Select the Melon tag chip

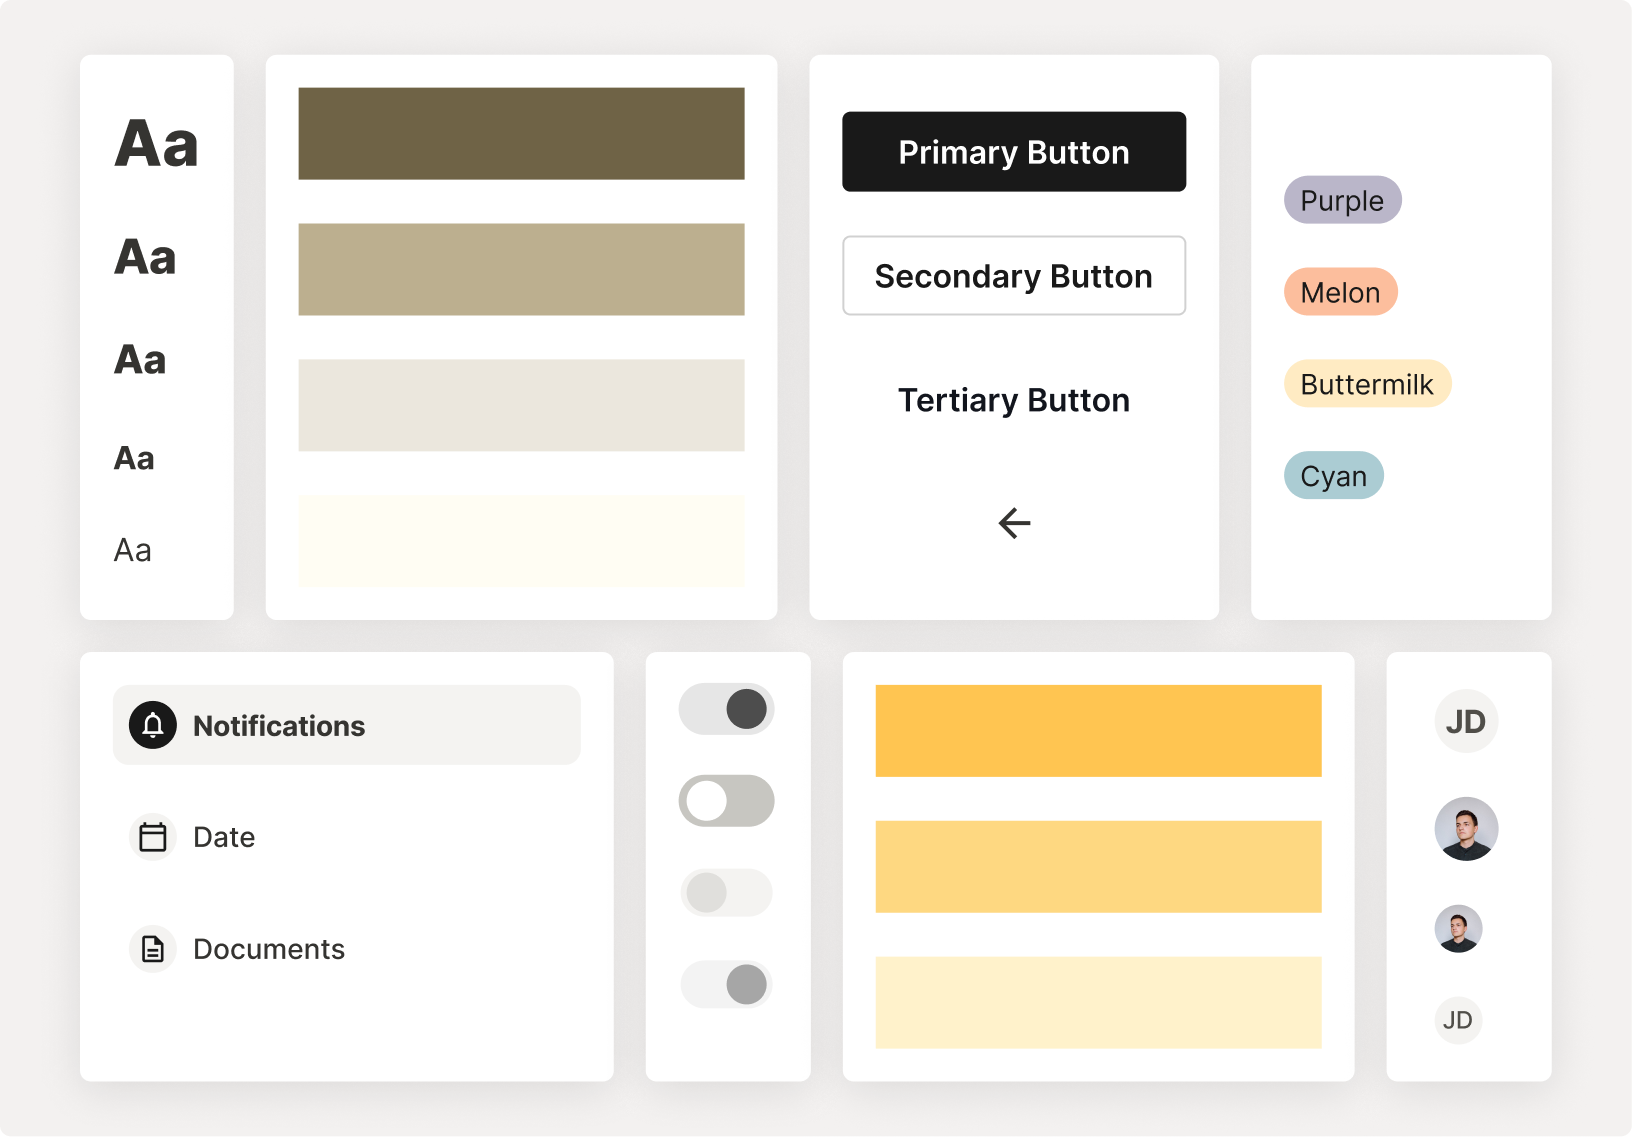coord(1340,292)
